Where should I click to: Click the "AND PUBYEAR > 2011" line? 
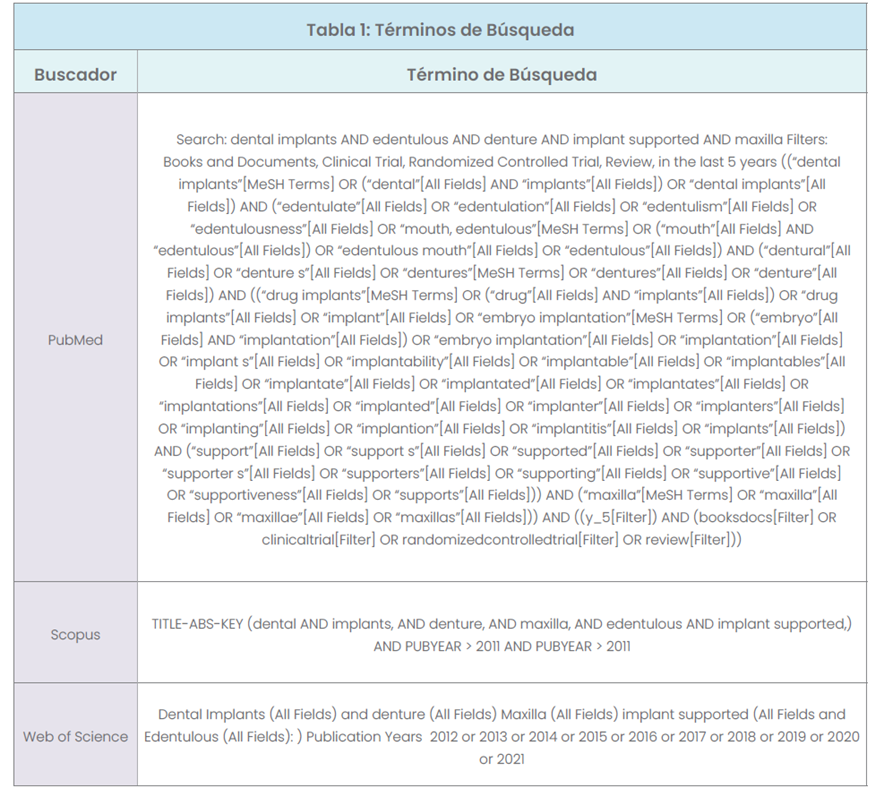(x=502, y=646)
